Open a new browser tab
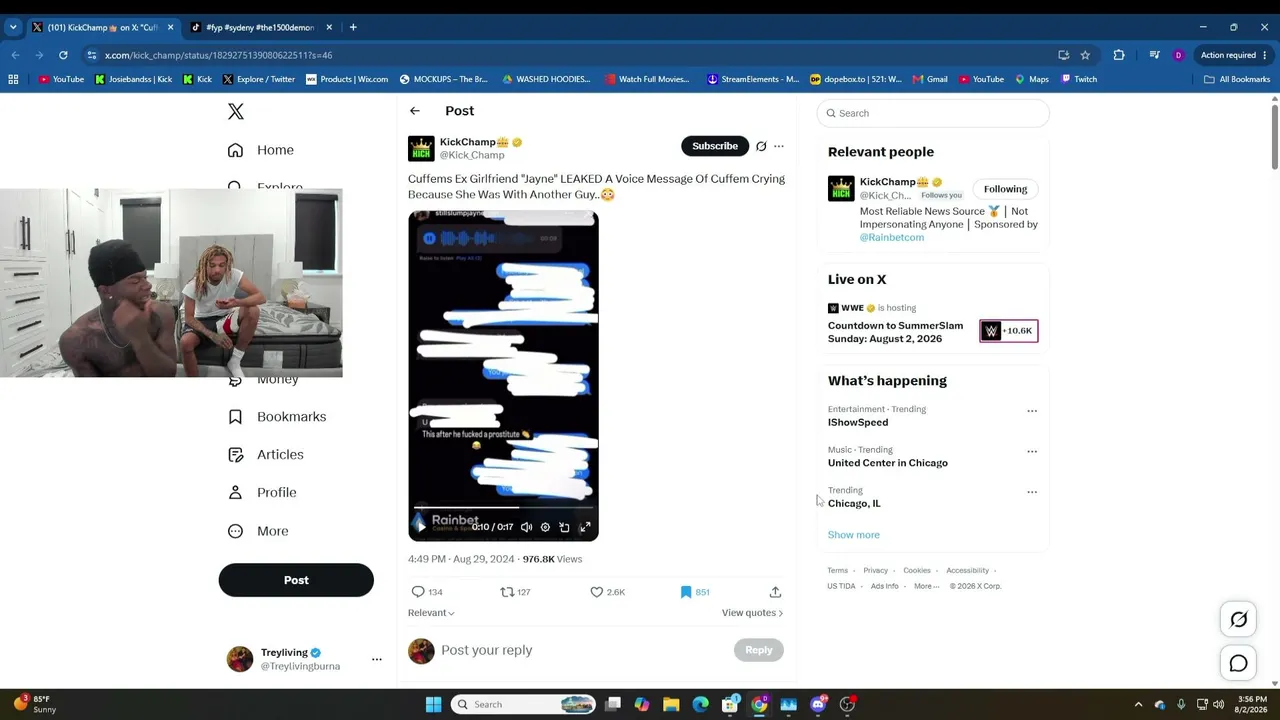Screen dimensions: 1280x720 [353, 27]
